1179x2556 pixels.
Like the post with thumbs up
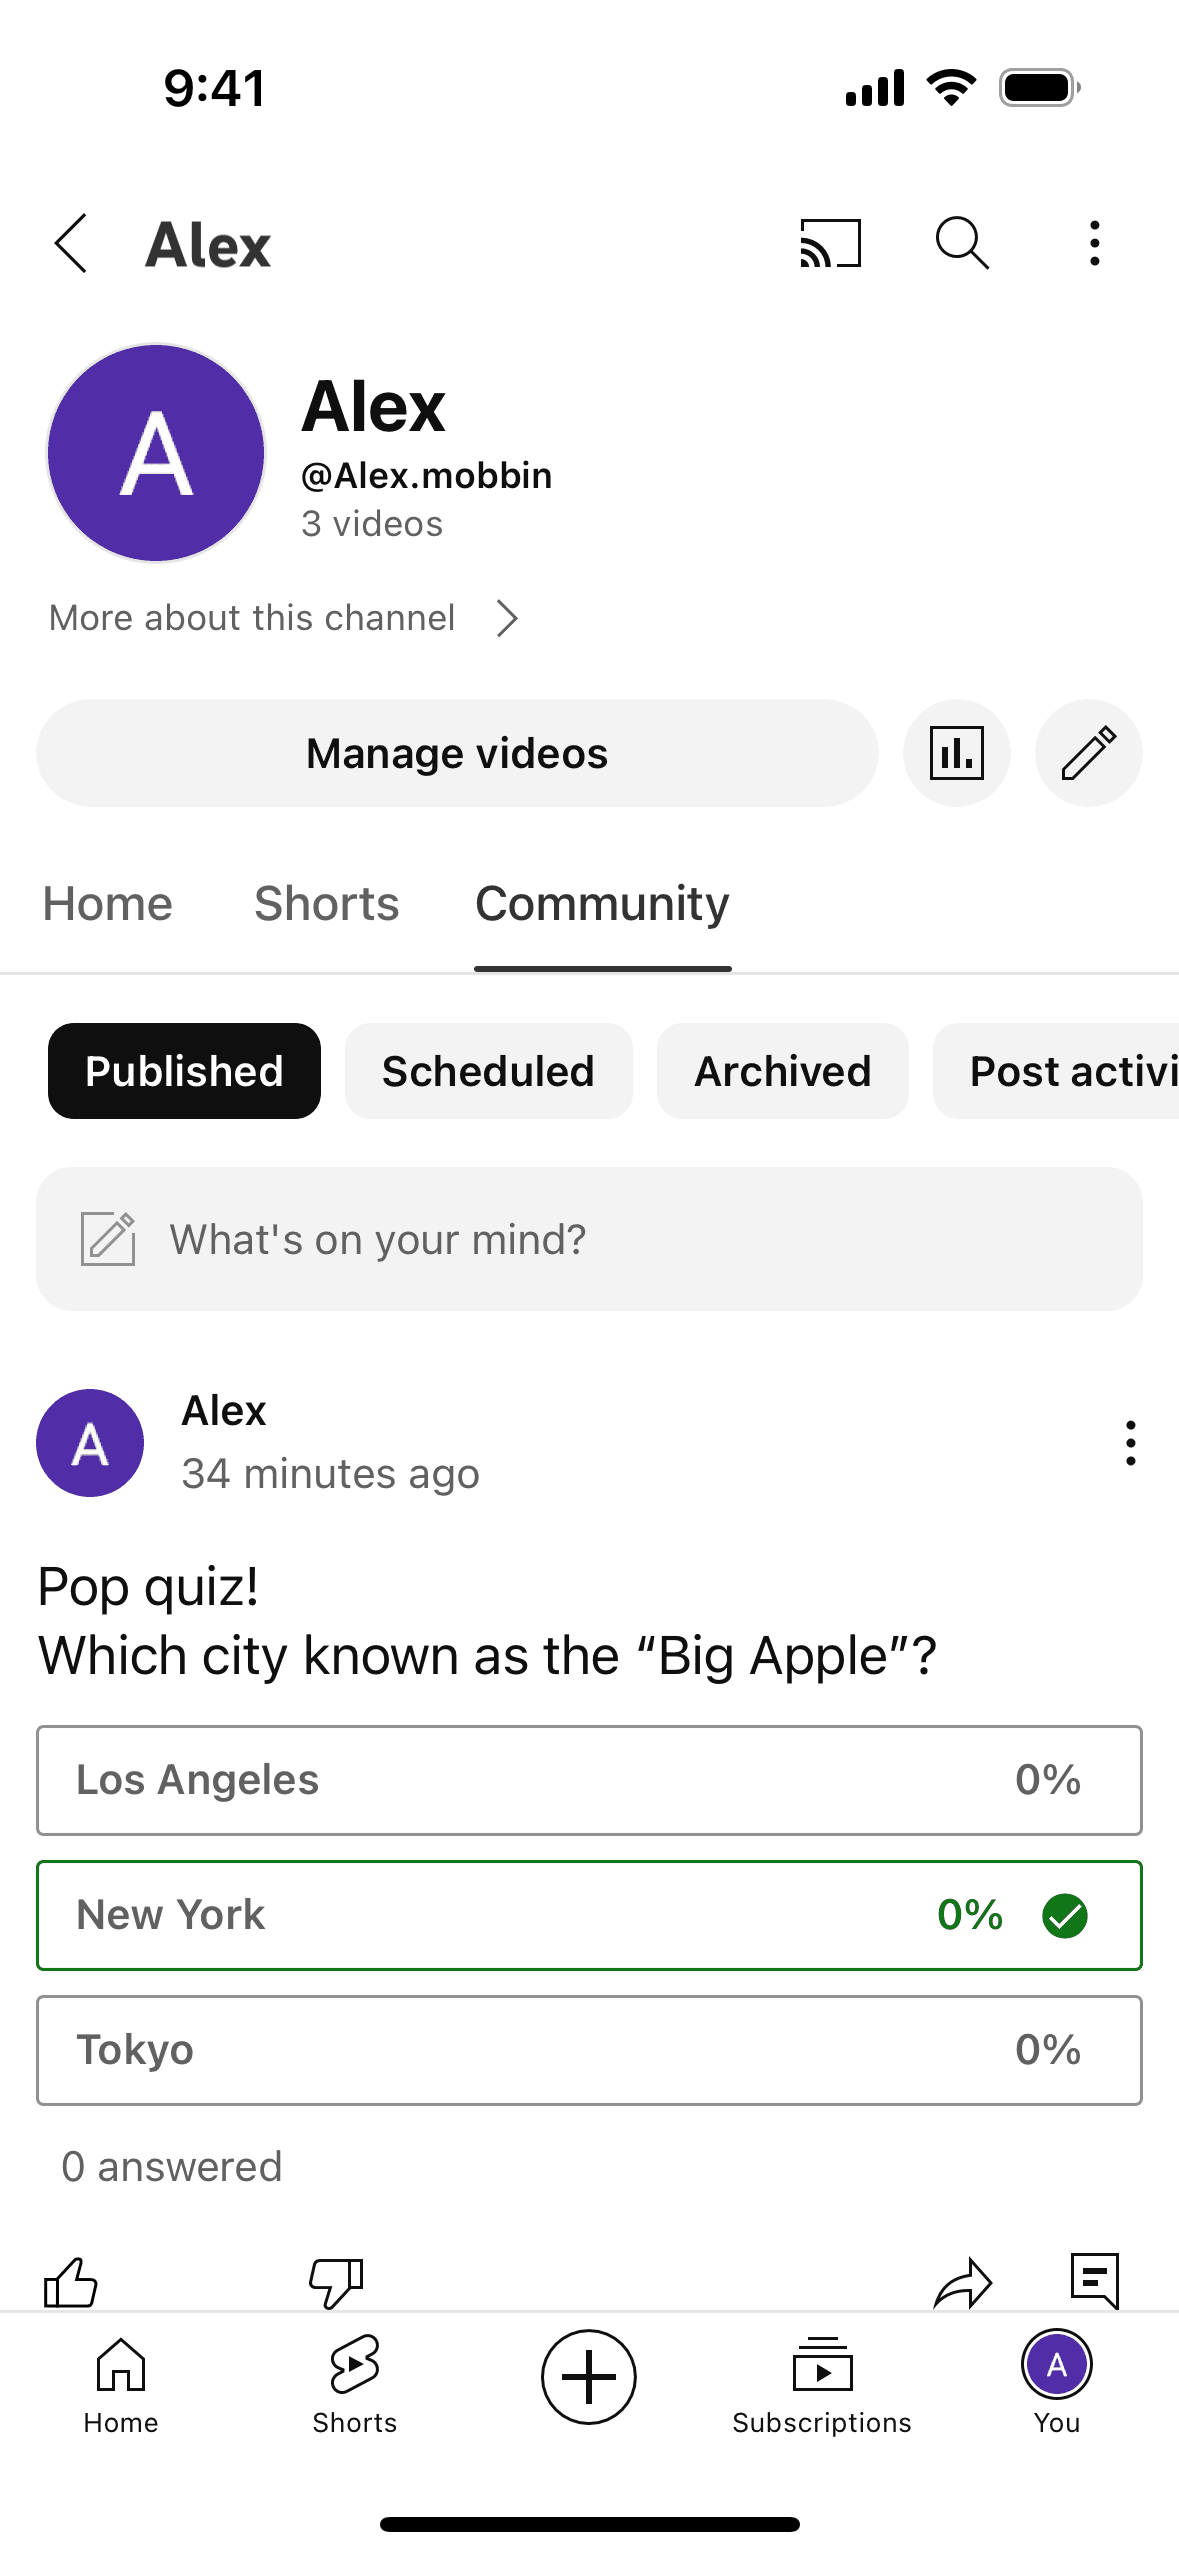[x=71, y=2282]
